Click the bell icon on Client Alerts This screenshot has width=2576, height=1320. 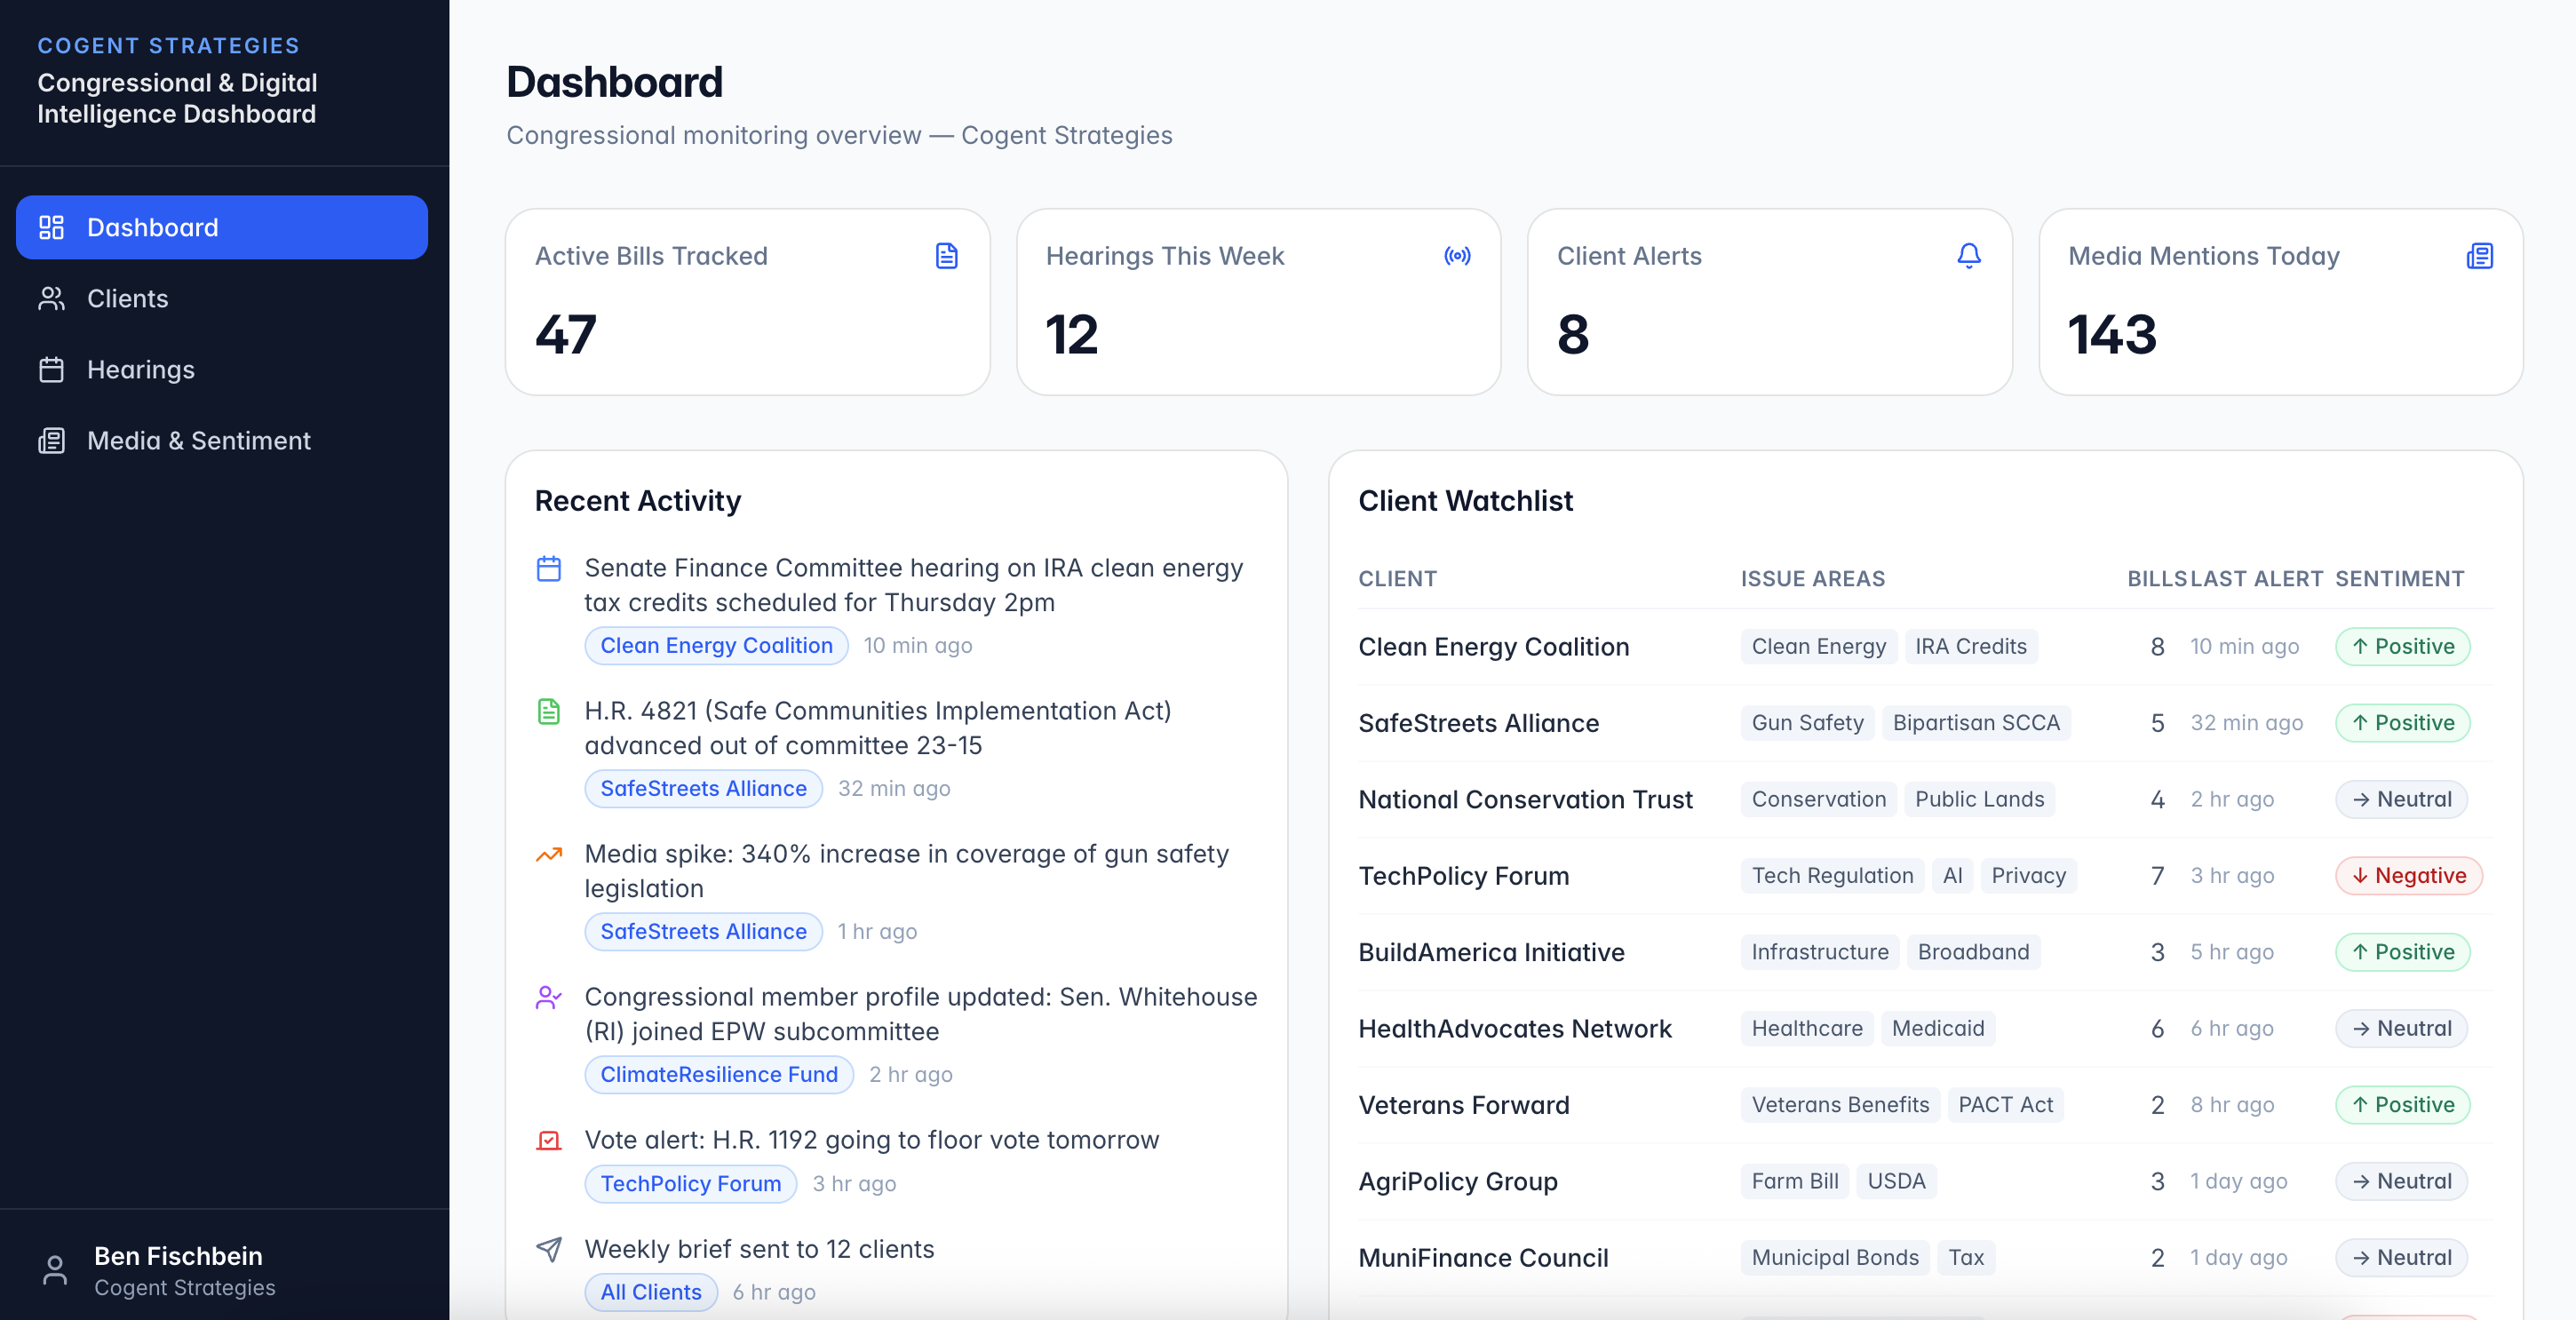click(x=1968, y=256)
